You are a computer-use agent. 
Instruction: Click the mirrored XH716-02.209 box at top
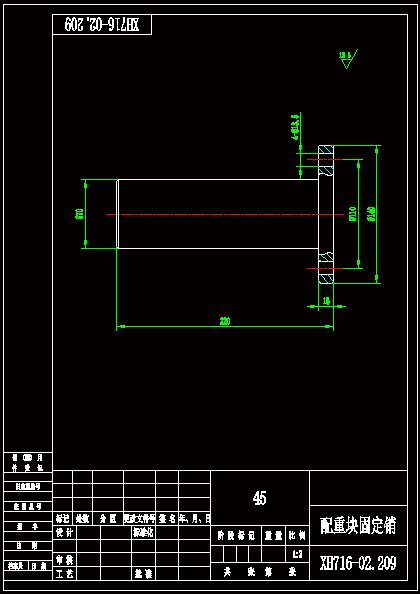[102, 25]
